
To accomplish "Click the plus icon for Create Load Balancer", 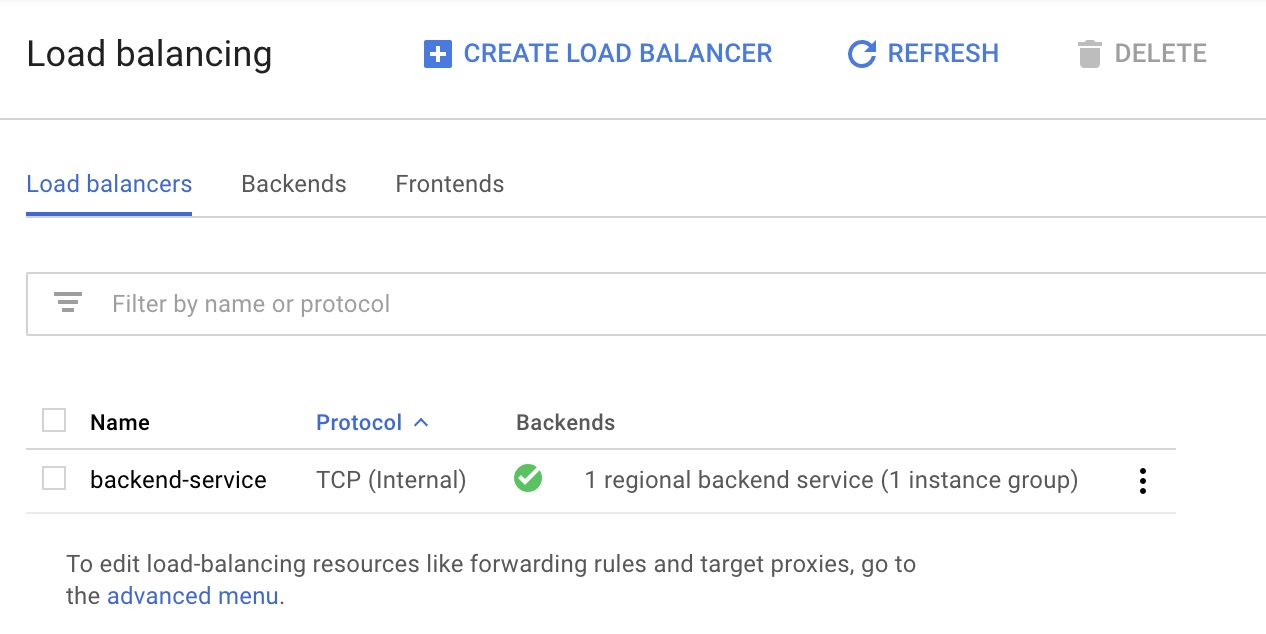I will pos(437,54).
